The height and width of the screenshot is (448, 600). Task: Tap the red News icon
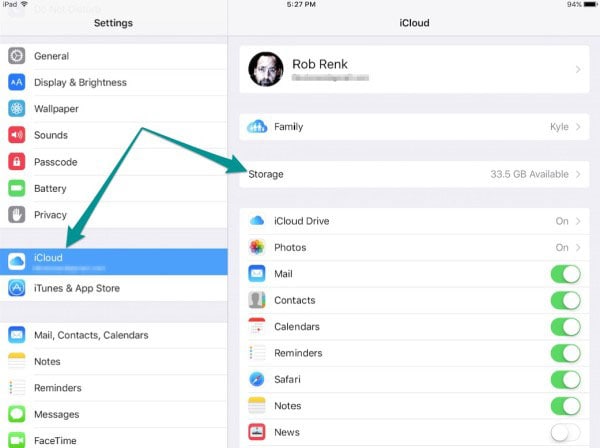click(257, 432)
